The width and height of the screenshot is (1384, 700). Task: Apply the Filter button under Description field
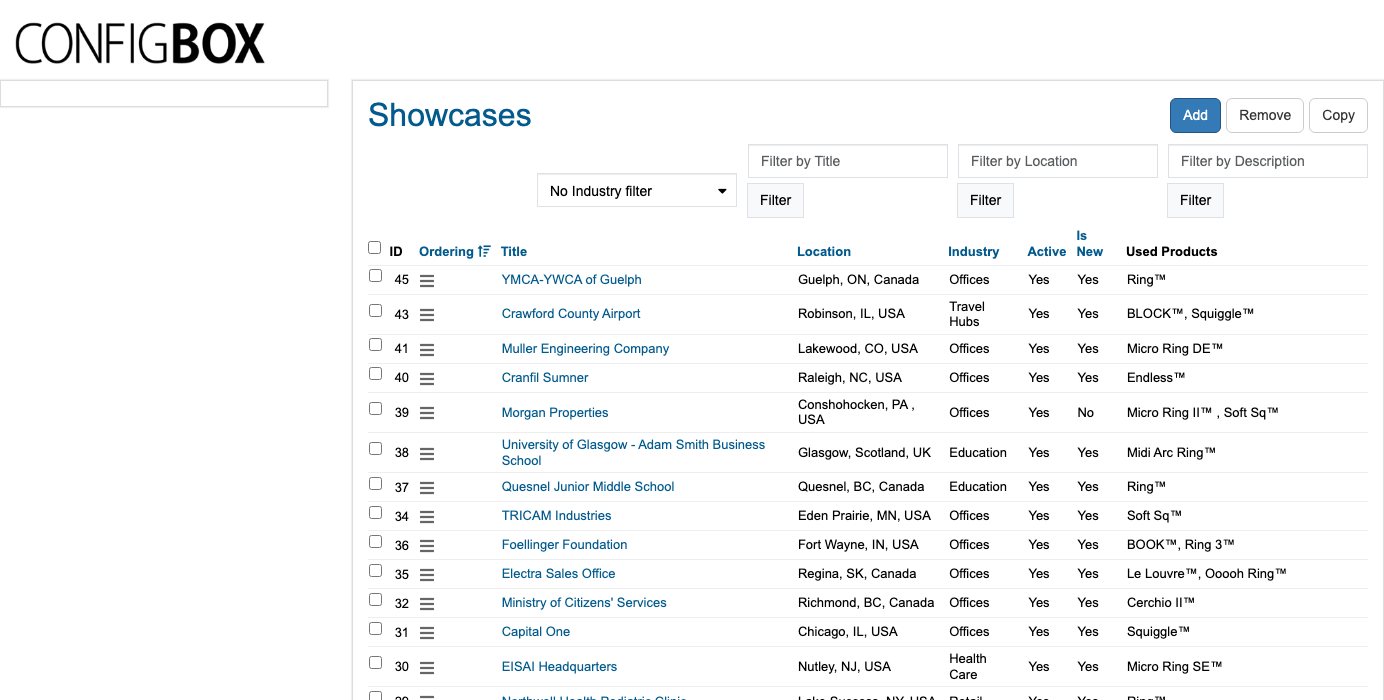(1196, 200)
